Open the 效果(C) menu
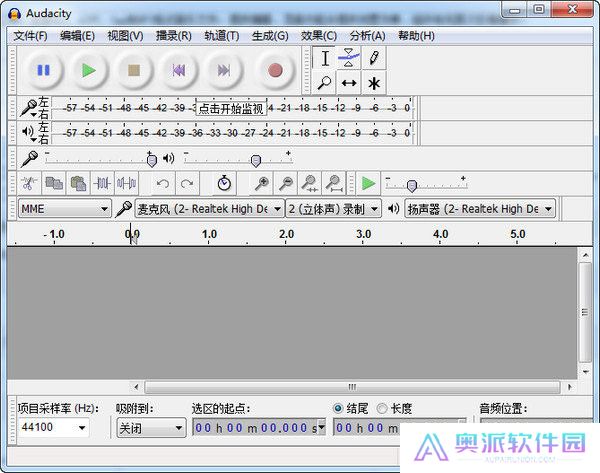The image size is (600, 473). (318, 36)
